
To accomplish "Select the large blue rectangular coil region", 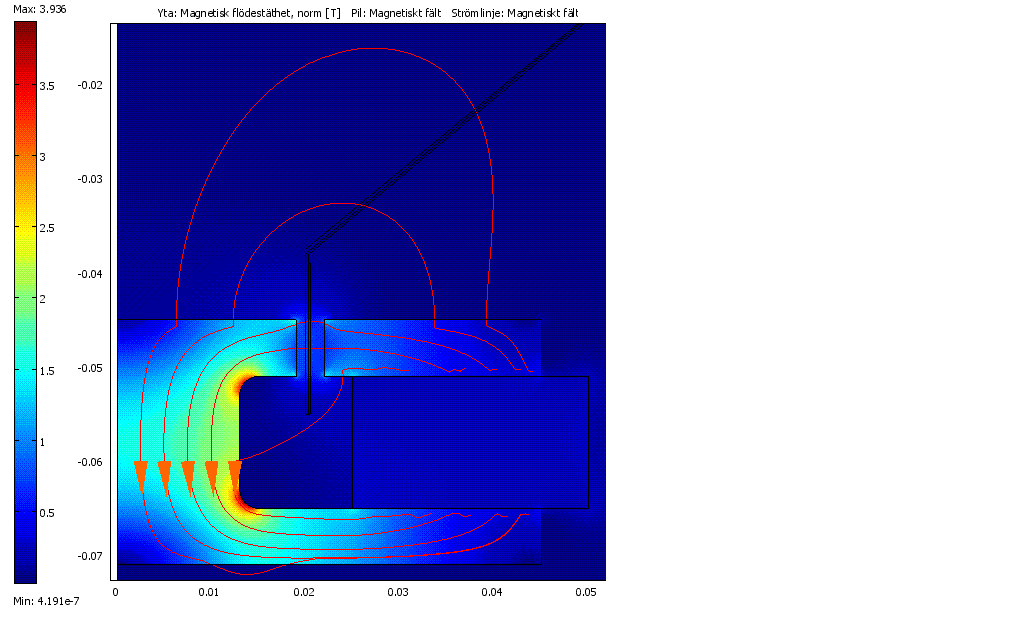I will click(470, 442).
